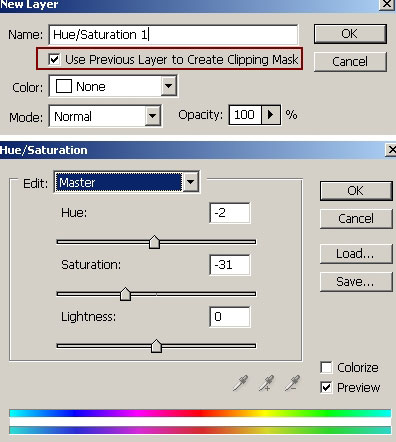Click OK in New Layer dialog
396x442 pixels.
tap(350, 34)
